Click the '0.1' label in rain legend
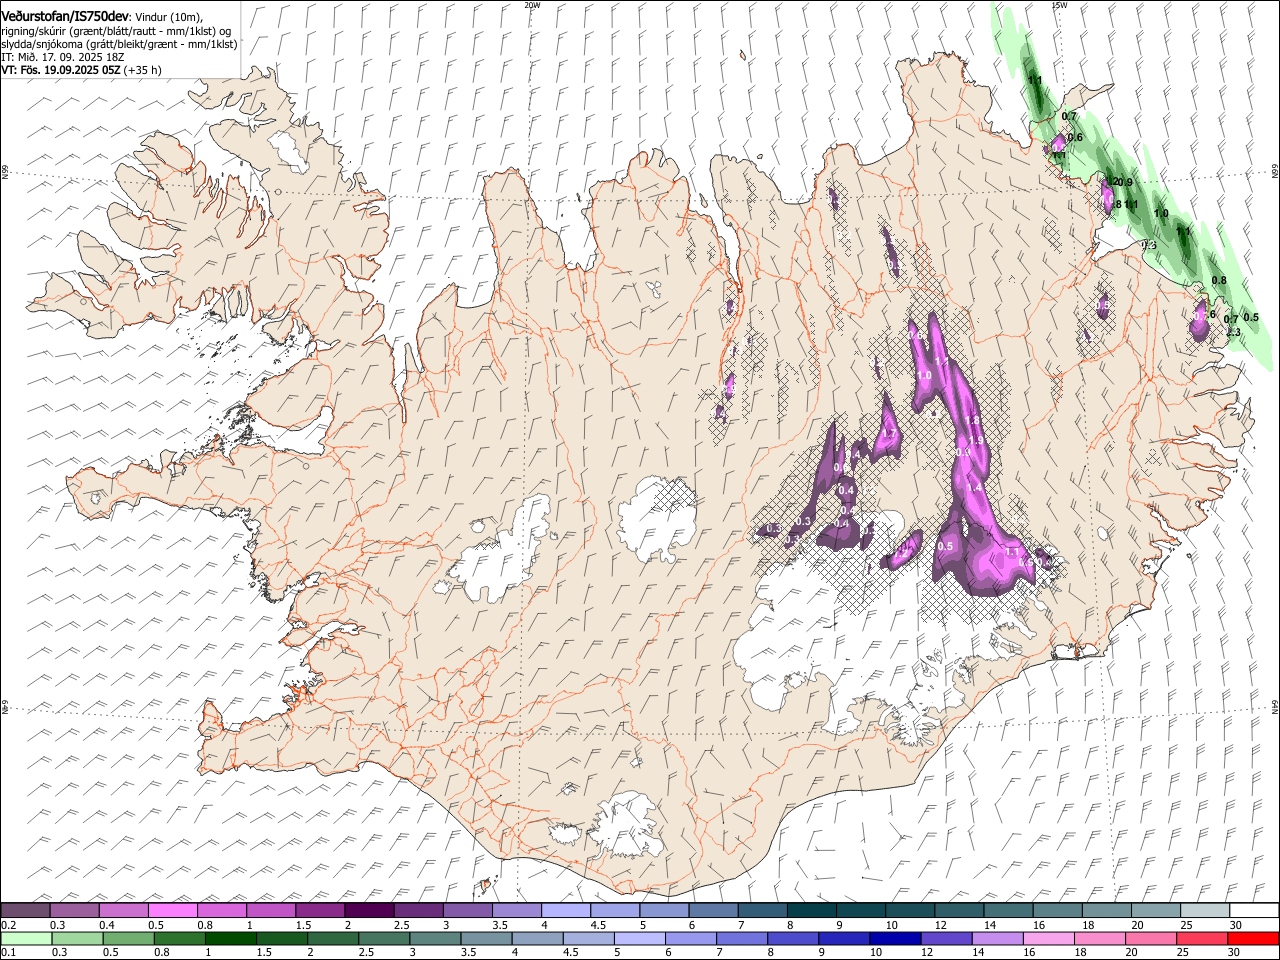 pos(9,953)
